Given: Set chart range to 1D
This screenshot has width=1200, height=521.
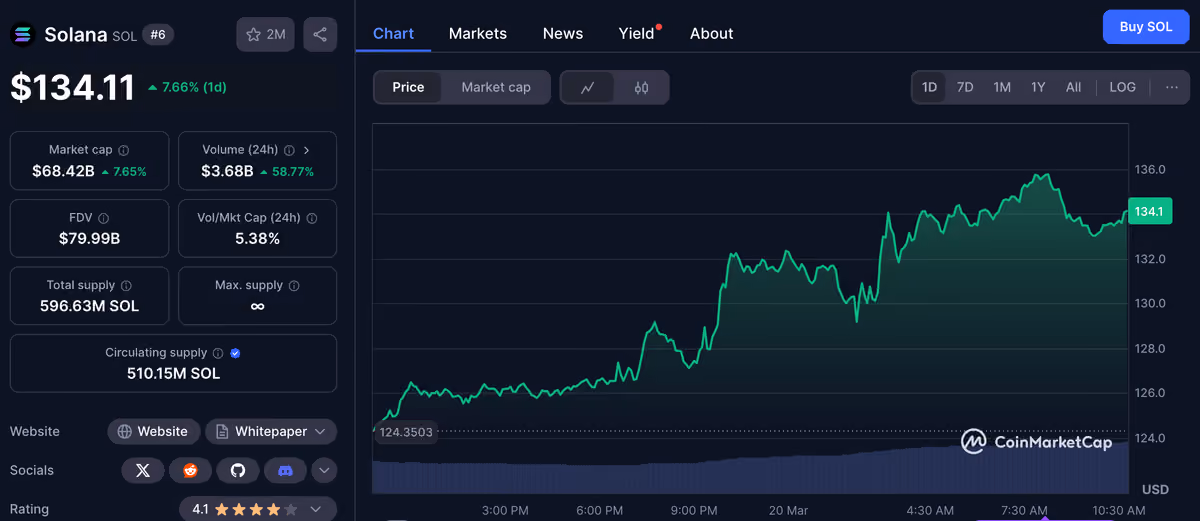Looking at the screenshot, I should (929, 87).
